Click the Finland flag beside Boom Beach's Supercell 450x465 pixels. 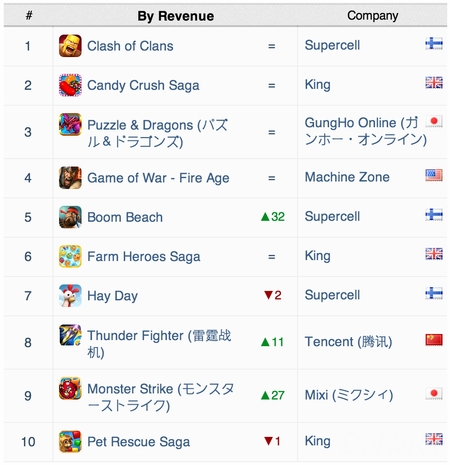coord(434,215)
